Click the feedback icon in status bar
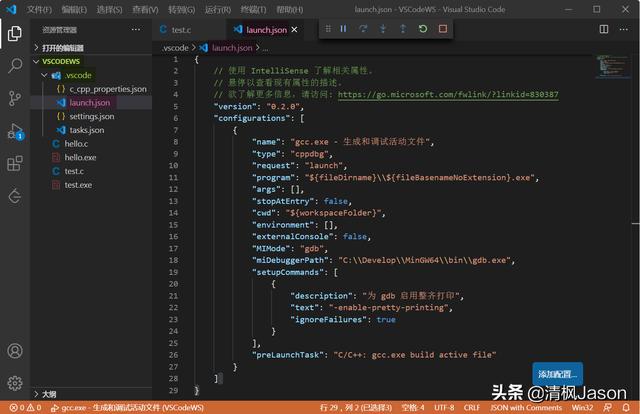 608,407
